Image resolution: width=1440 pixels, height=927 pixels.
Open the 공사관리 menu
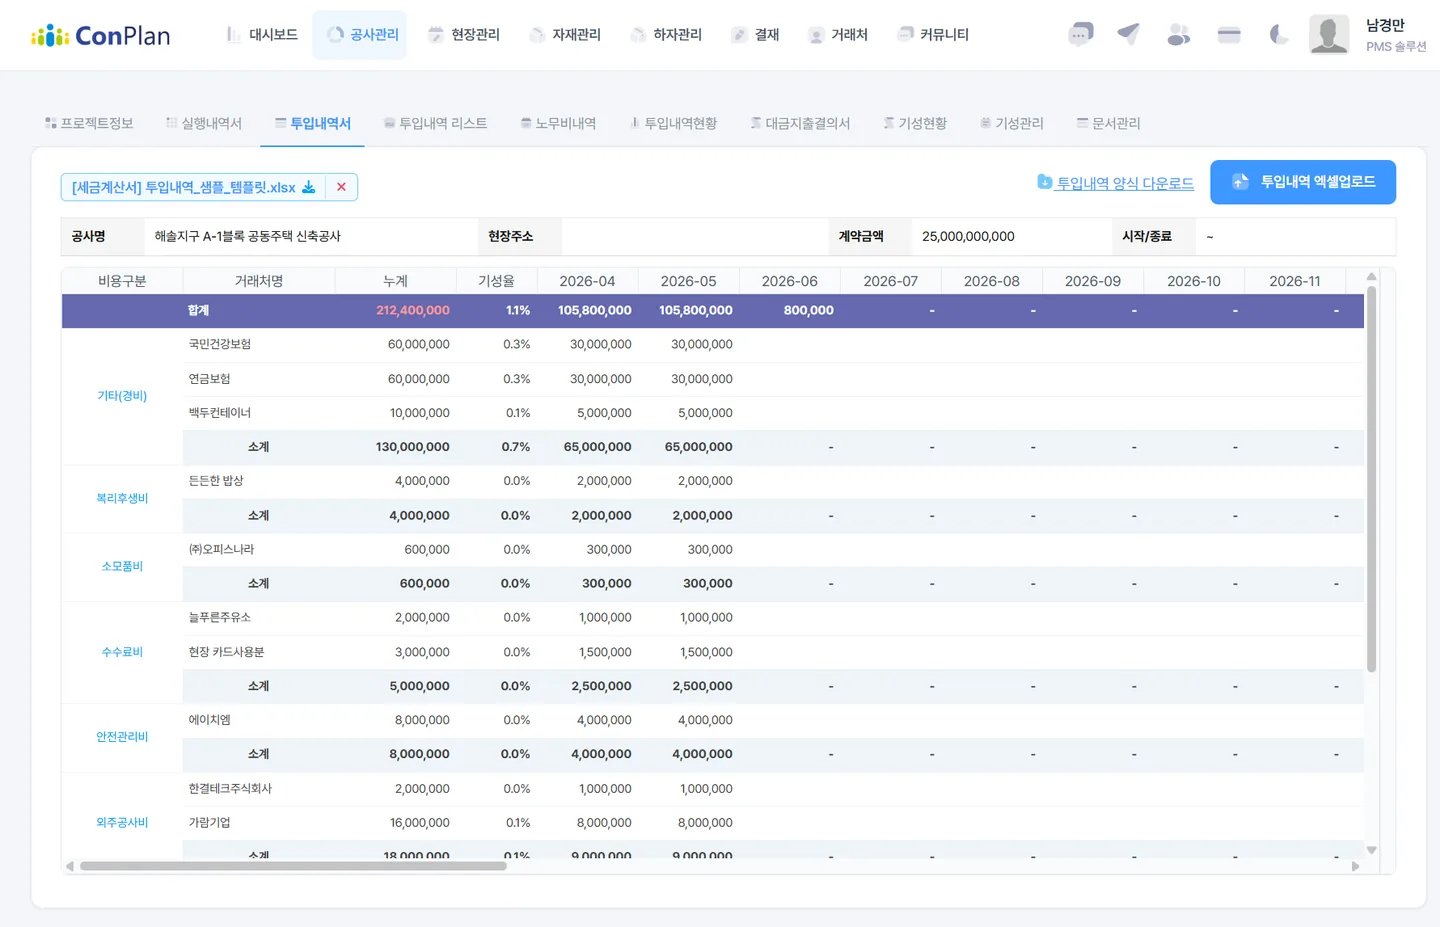pos(360,35)
